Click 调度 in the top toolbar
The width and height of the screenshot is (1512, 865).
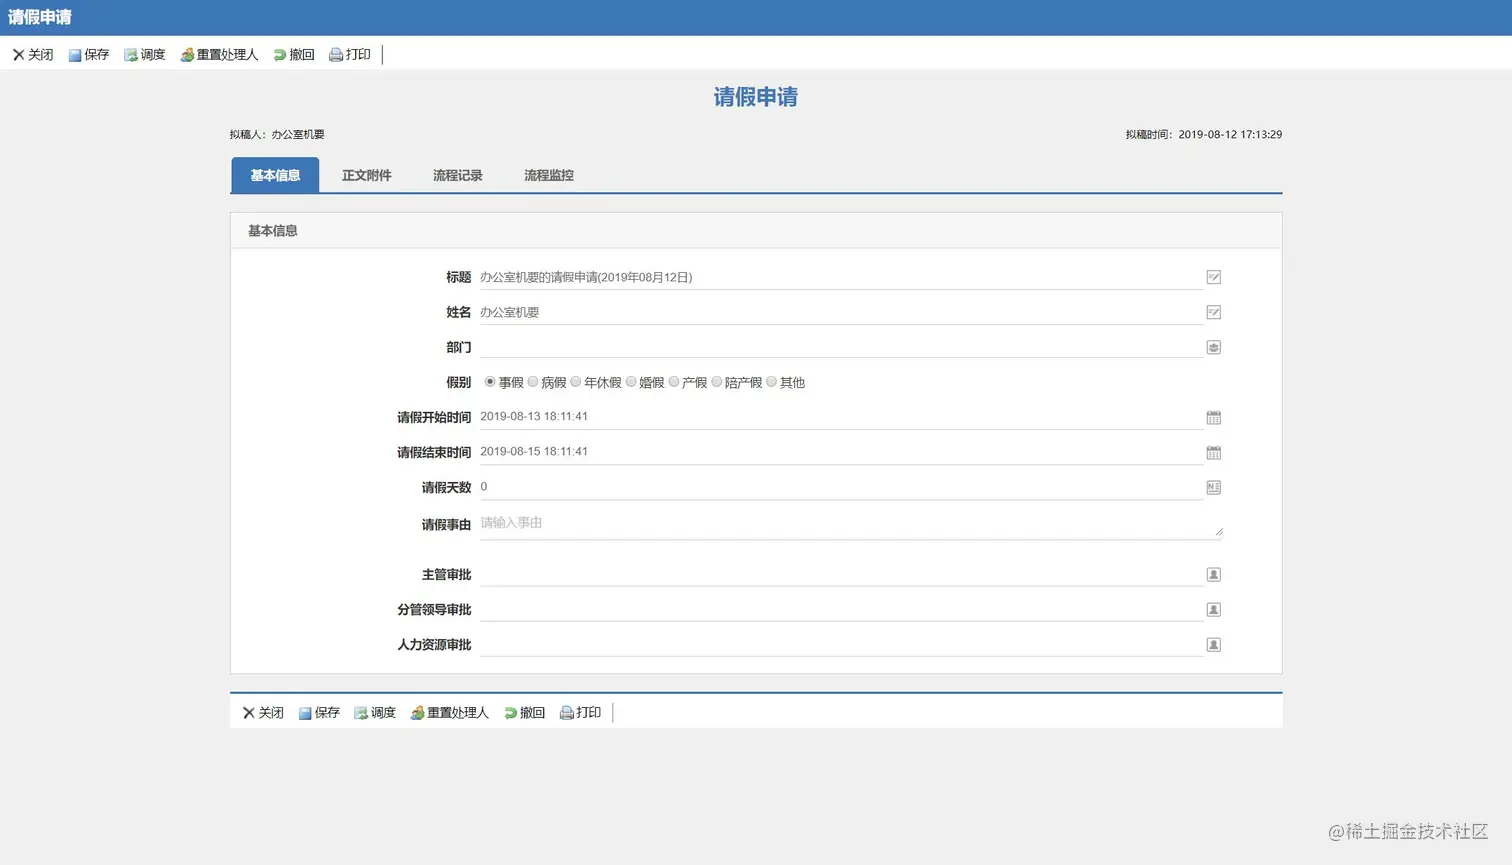click(145, 55)
